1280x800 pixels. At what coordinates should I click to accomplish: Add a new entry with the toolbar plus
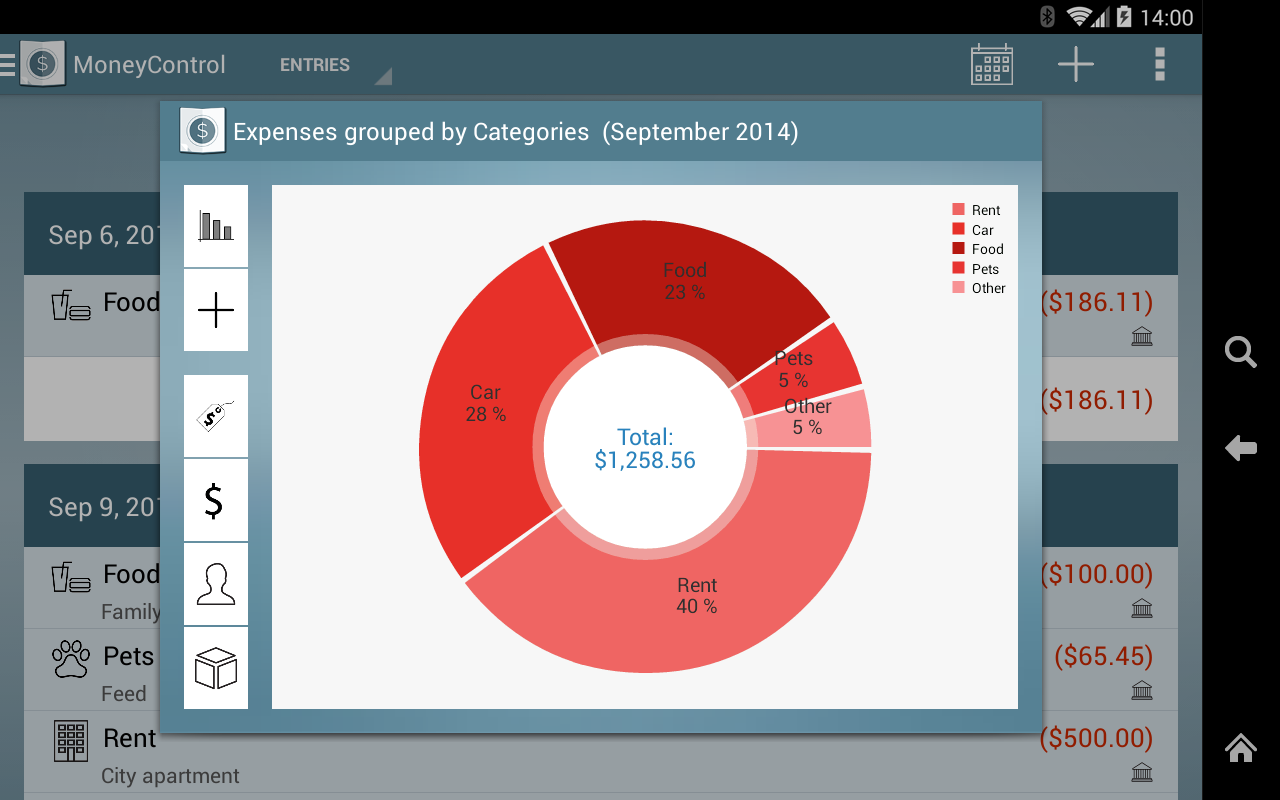click(1075, 64)
